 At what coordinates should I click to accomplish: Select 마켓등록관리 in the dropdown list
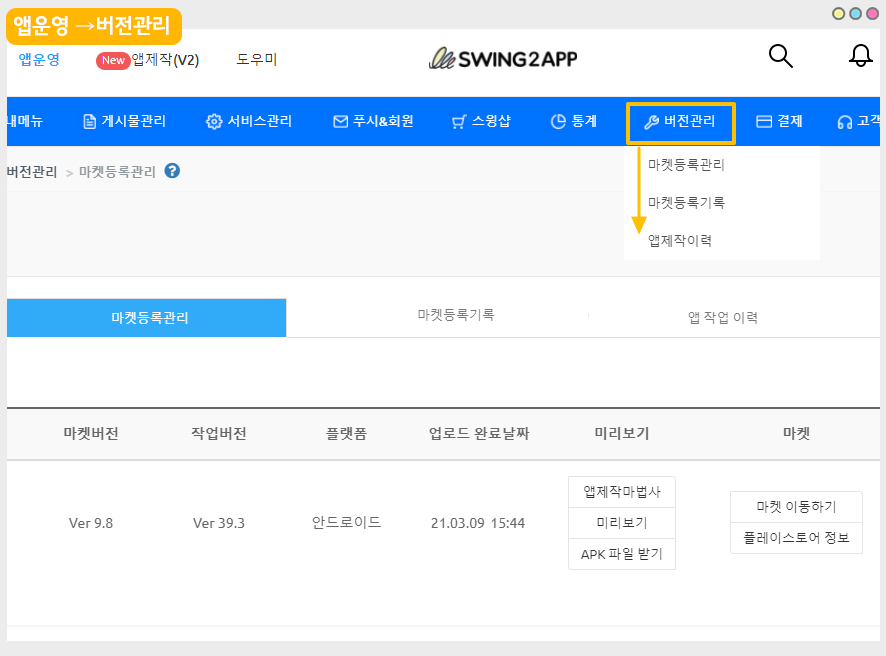coord(686,165)
